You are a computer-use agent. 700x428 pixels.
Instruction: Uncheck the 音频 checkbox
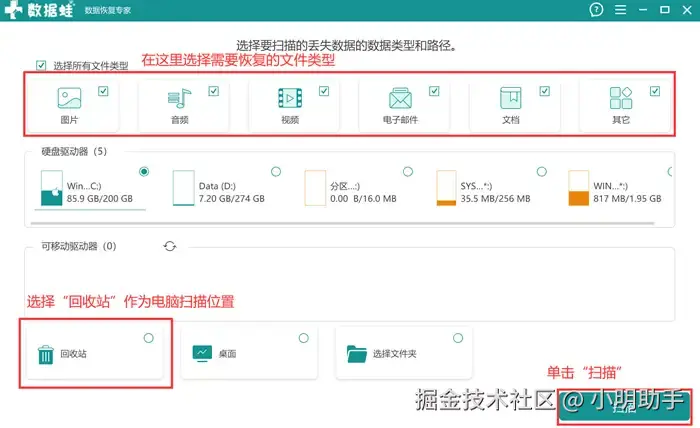[x=213, y=91]
